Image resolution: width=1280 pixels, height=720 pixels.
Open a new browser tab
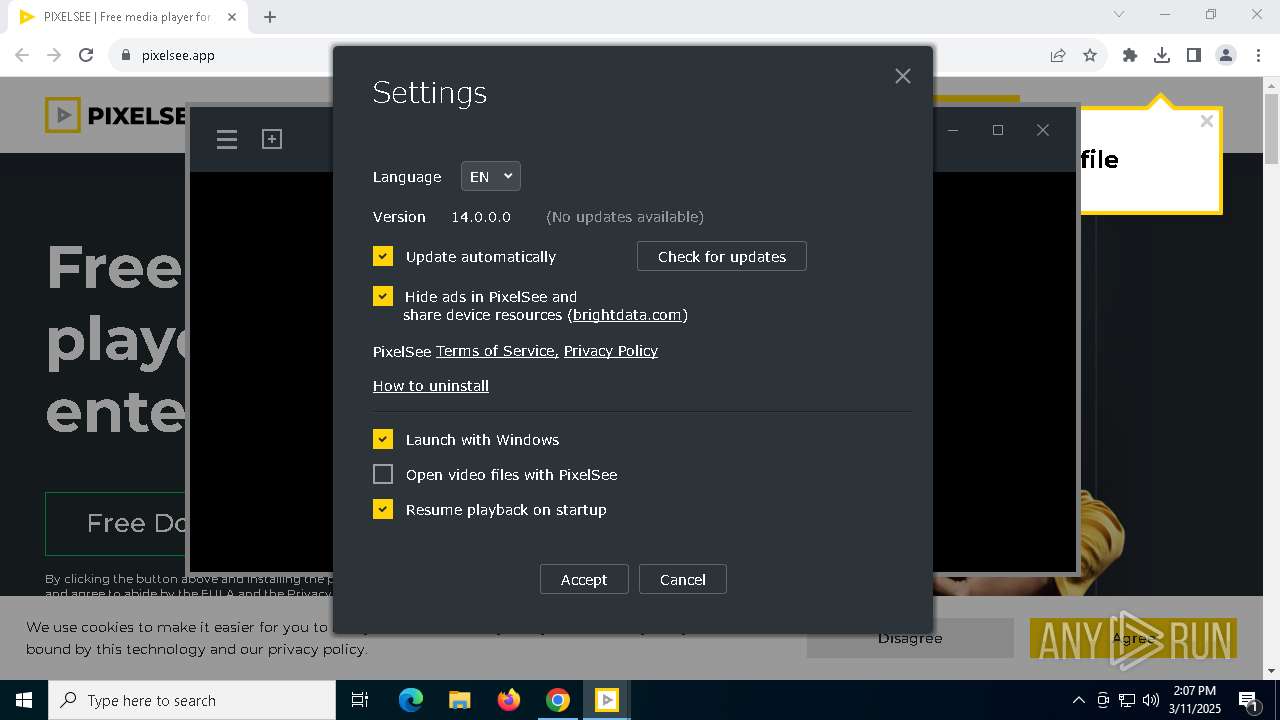pyautogui.click(x=270, y=16)
